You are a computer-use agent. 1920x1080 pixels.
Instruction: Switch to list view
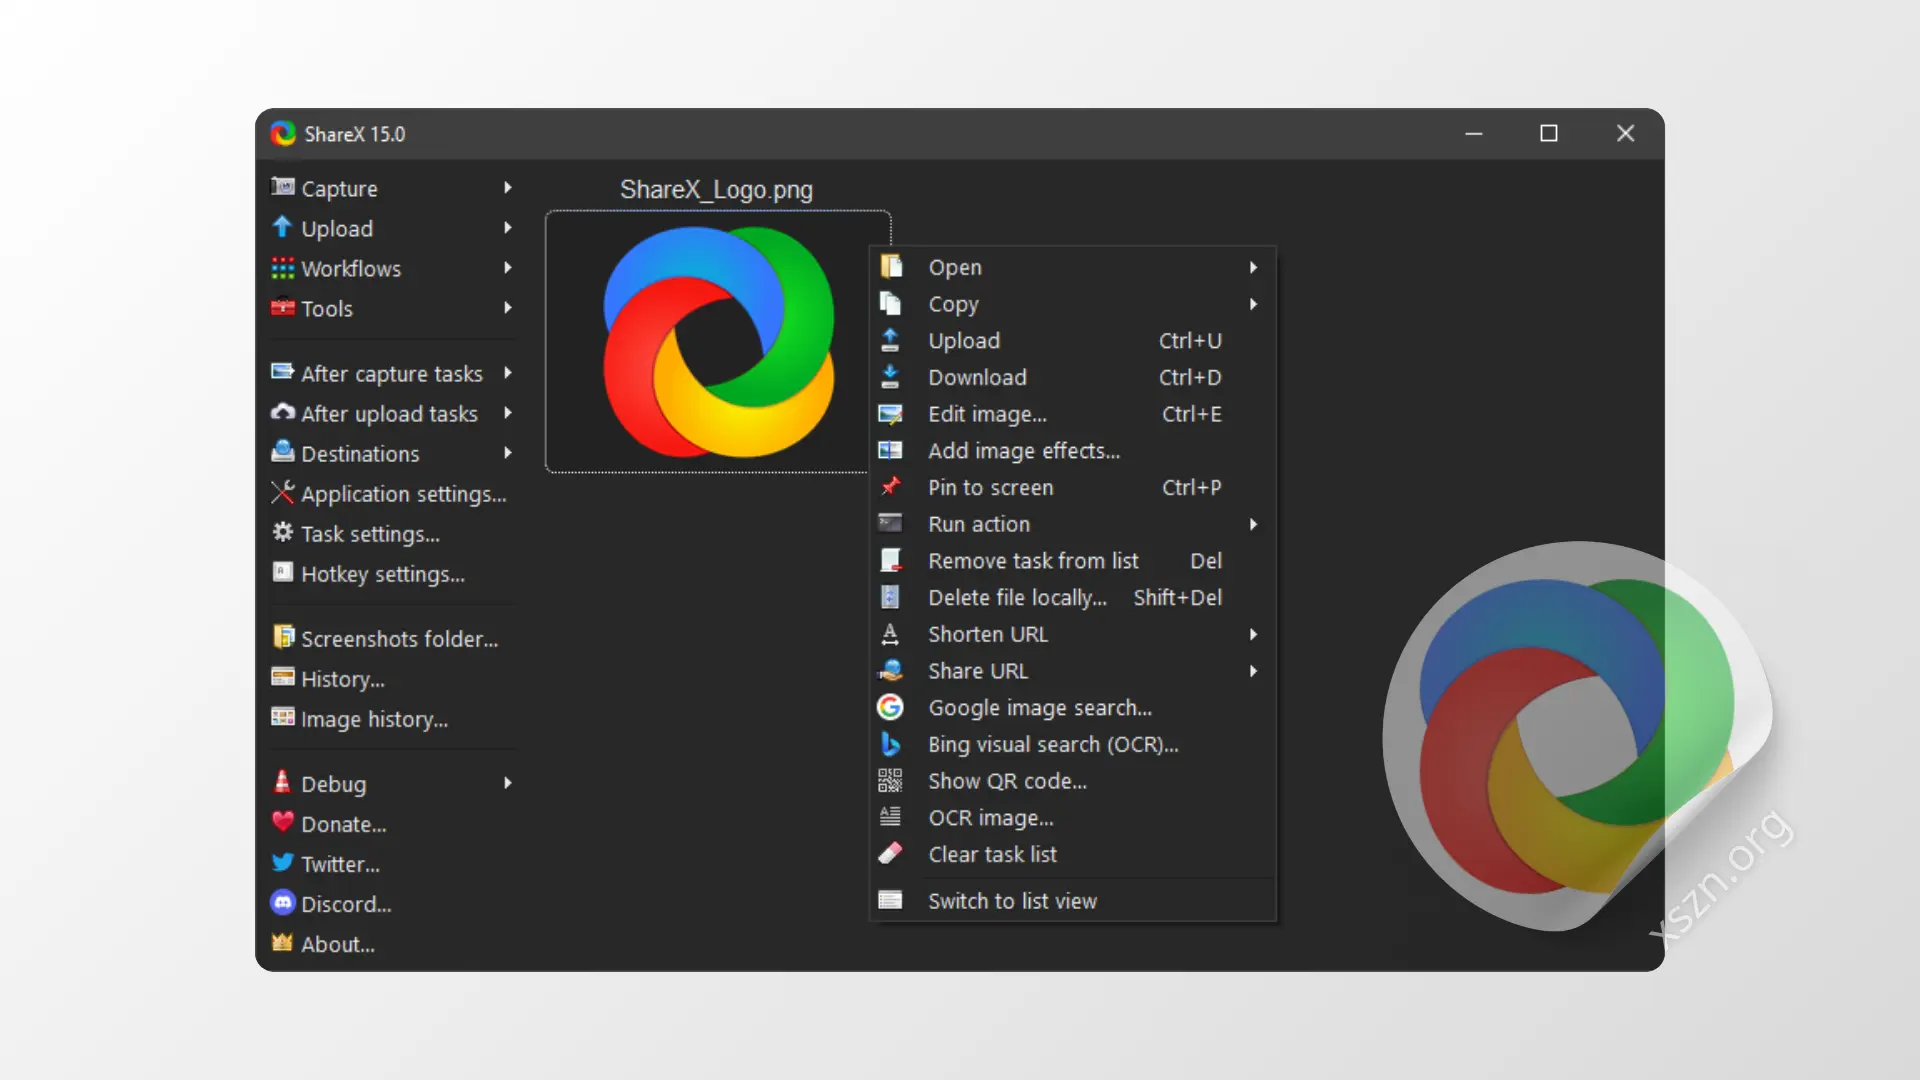click(x=1012, y=901)
